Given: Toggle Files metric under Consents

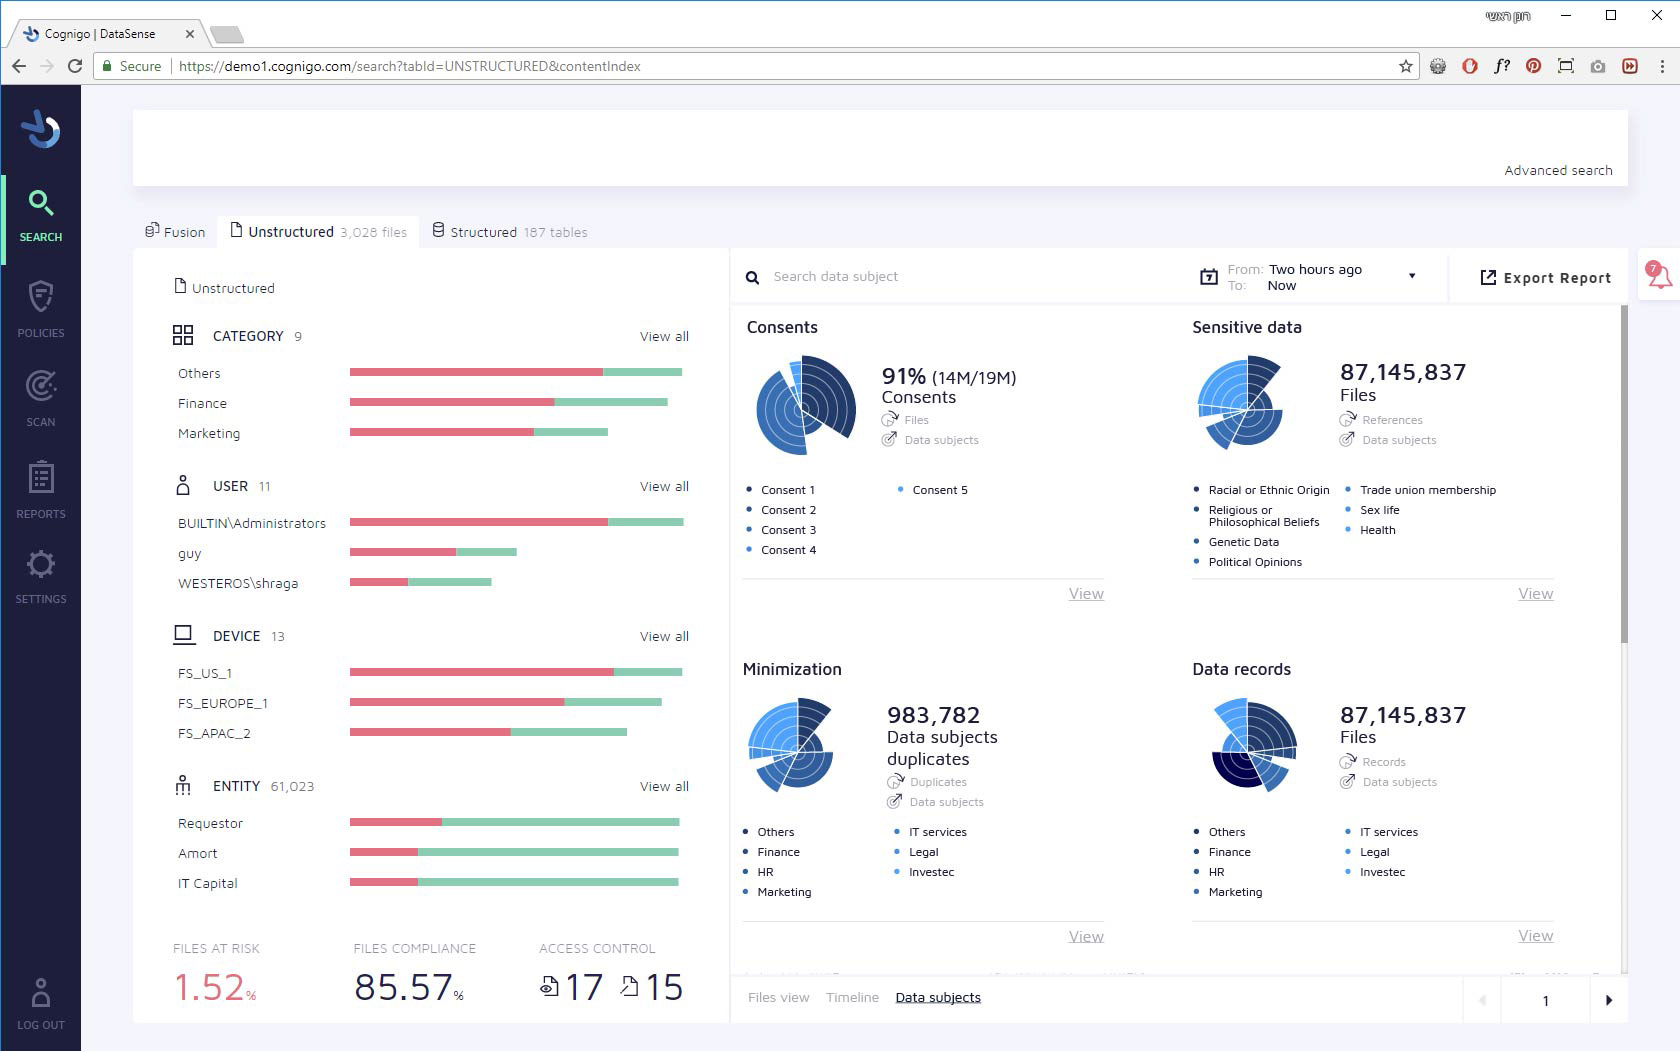Looking at the screenshot, I should click(x=905, y=420).
